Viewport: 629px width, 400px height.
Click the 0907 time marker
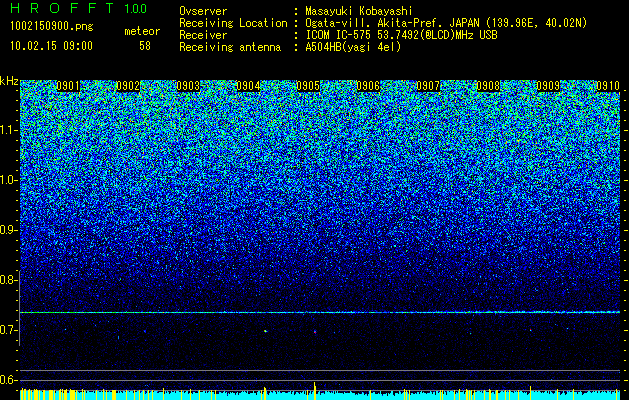[428, 86]
